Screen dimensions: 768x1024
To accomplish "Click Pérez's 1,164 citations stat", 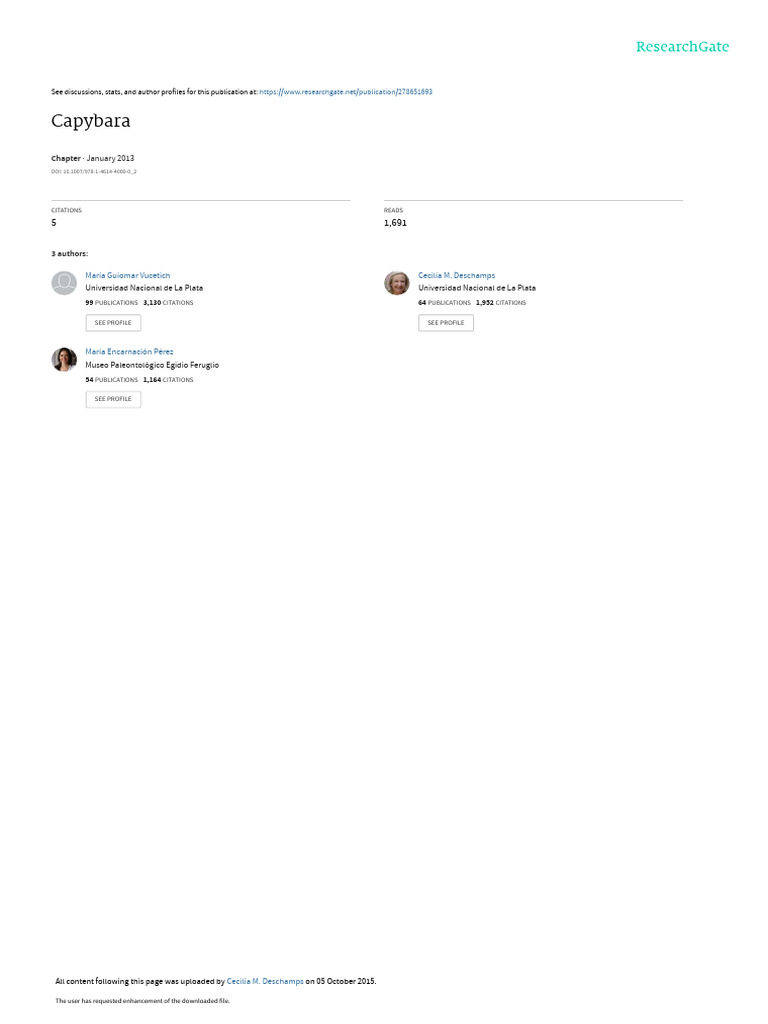I will tap(168, 379).
